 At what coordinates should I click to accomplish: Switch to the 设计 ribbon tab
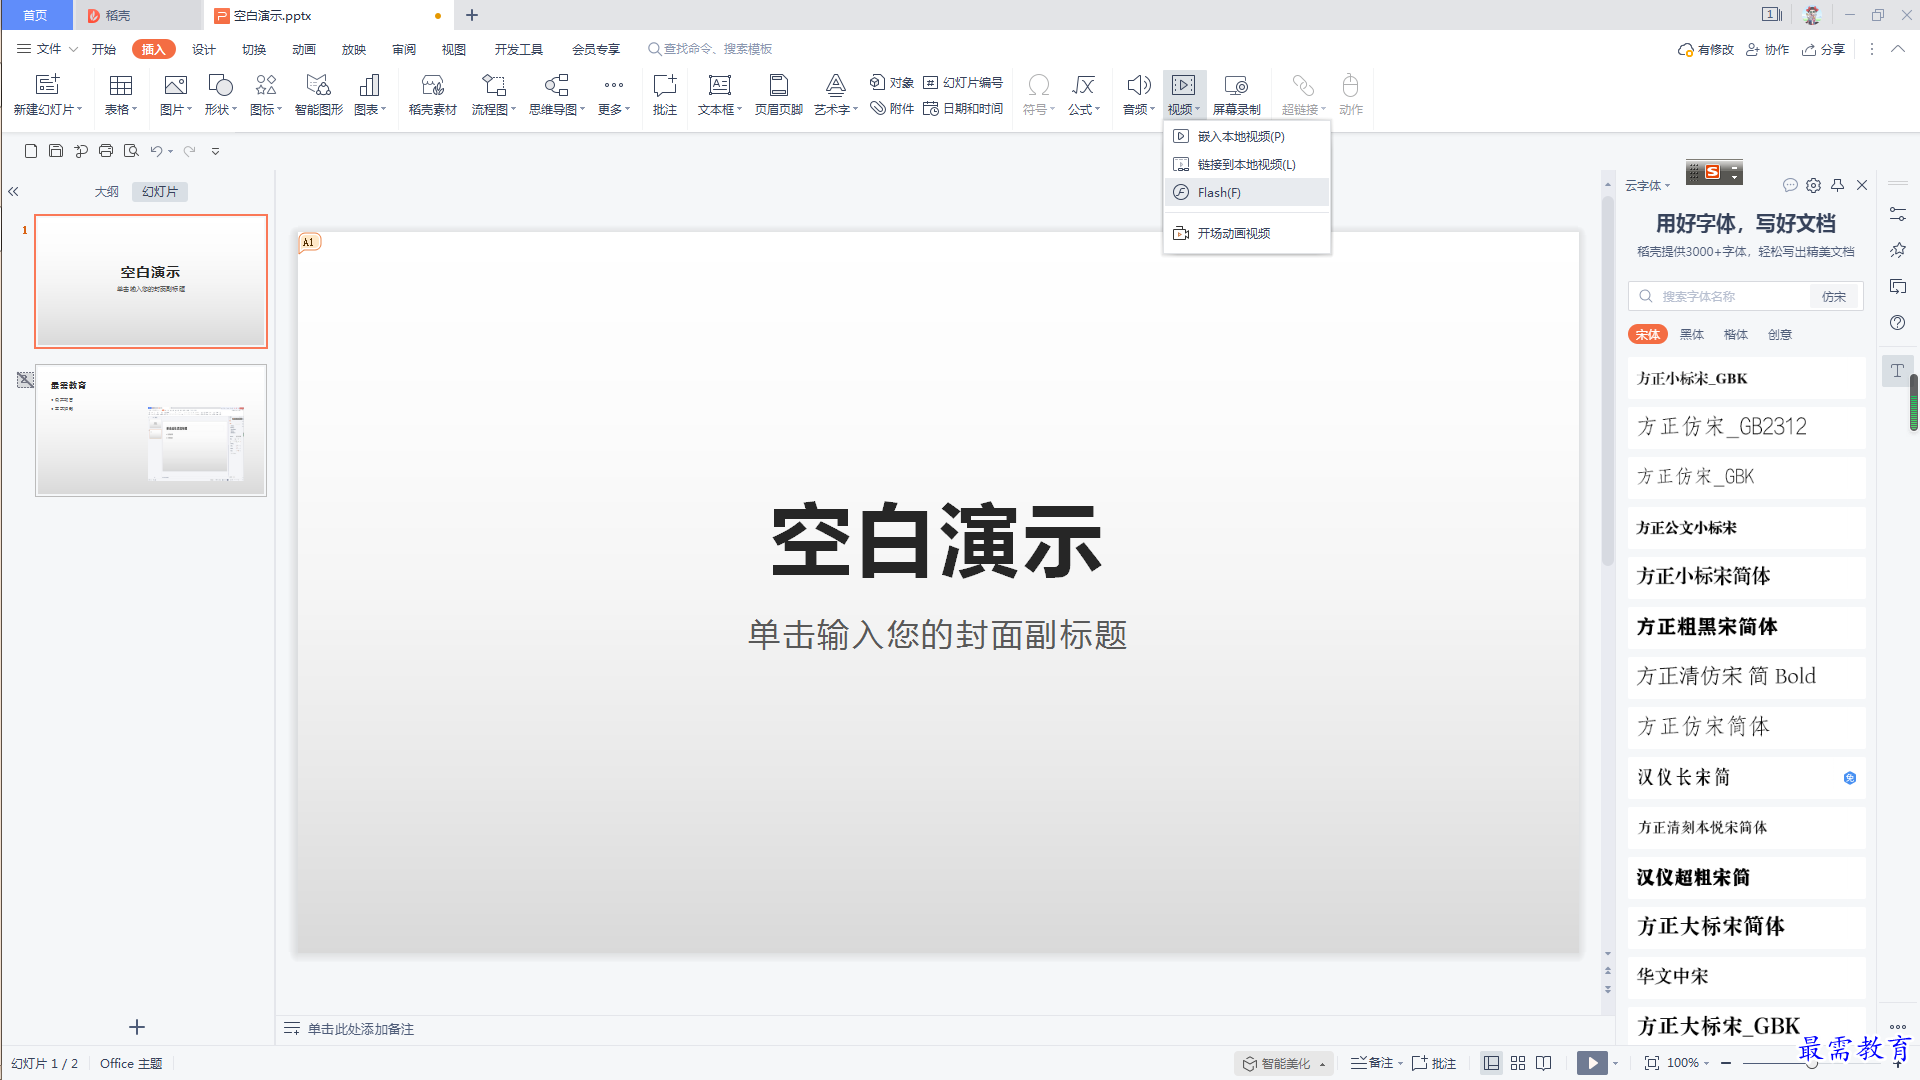[204, 49]
